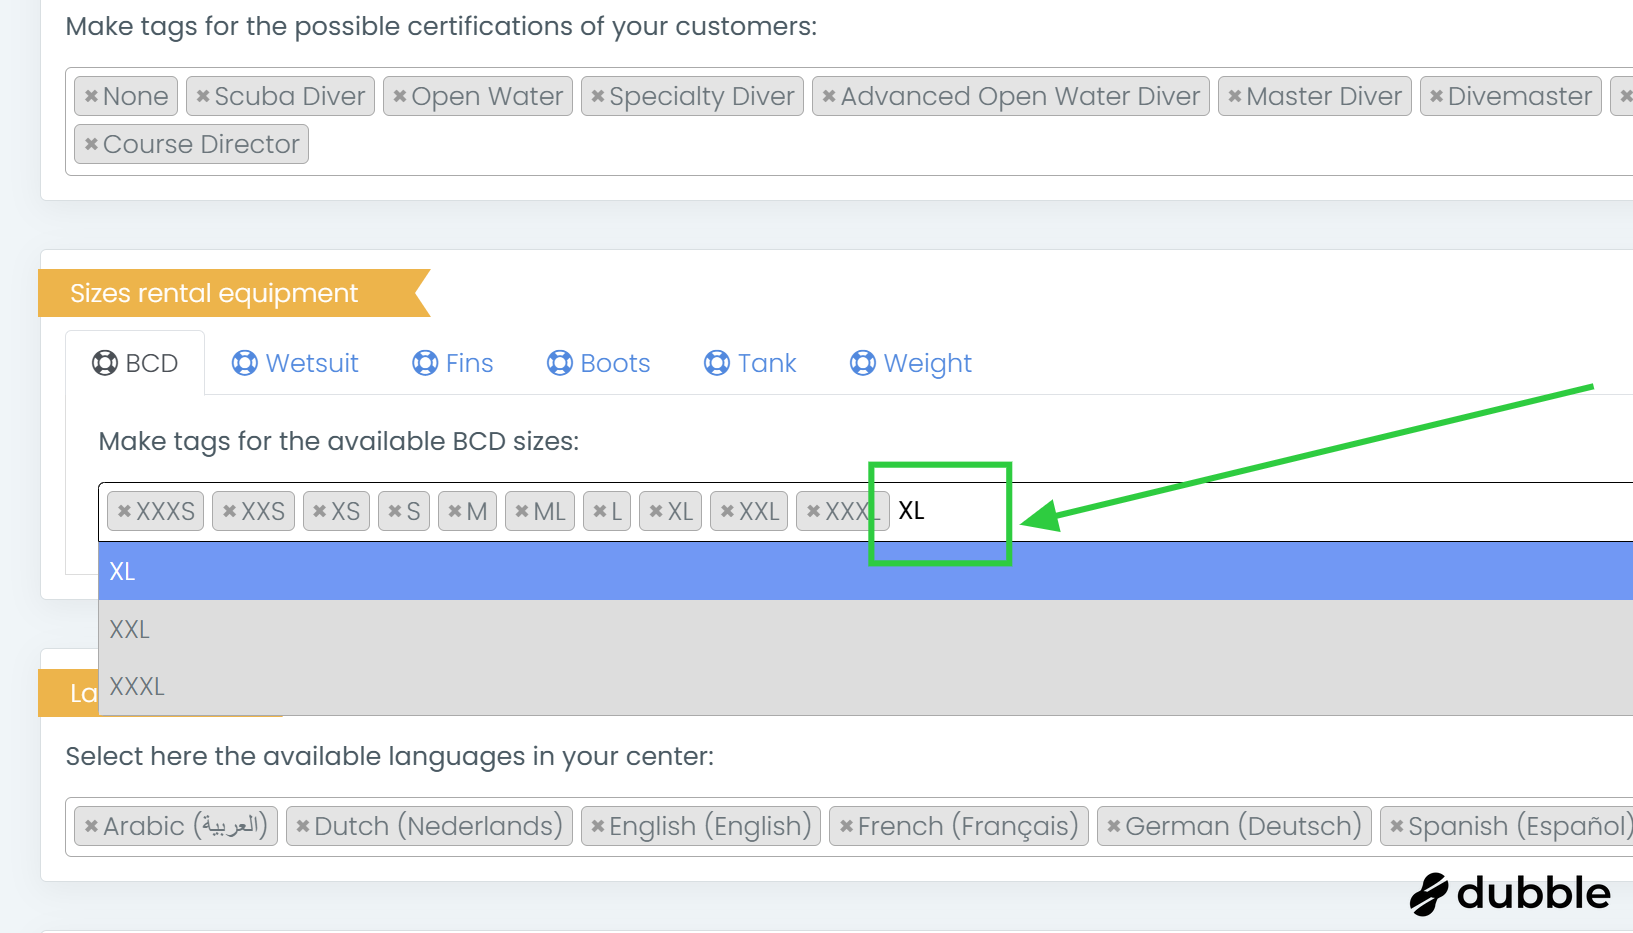The width and height of the screenshot is (1633, 933).
Task: Delete the Arabic language tag
Action: [91, 827]
